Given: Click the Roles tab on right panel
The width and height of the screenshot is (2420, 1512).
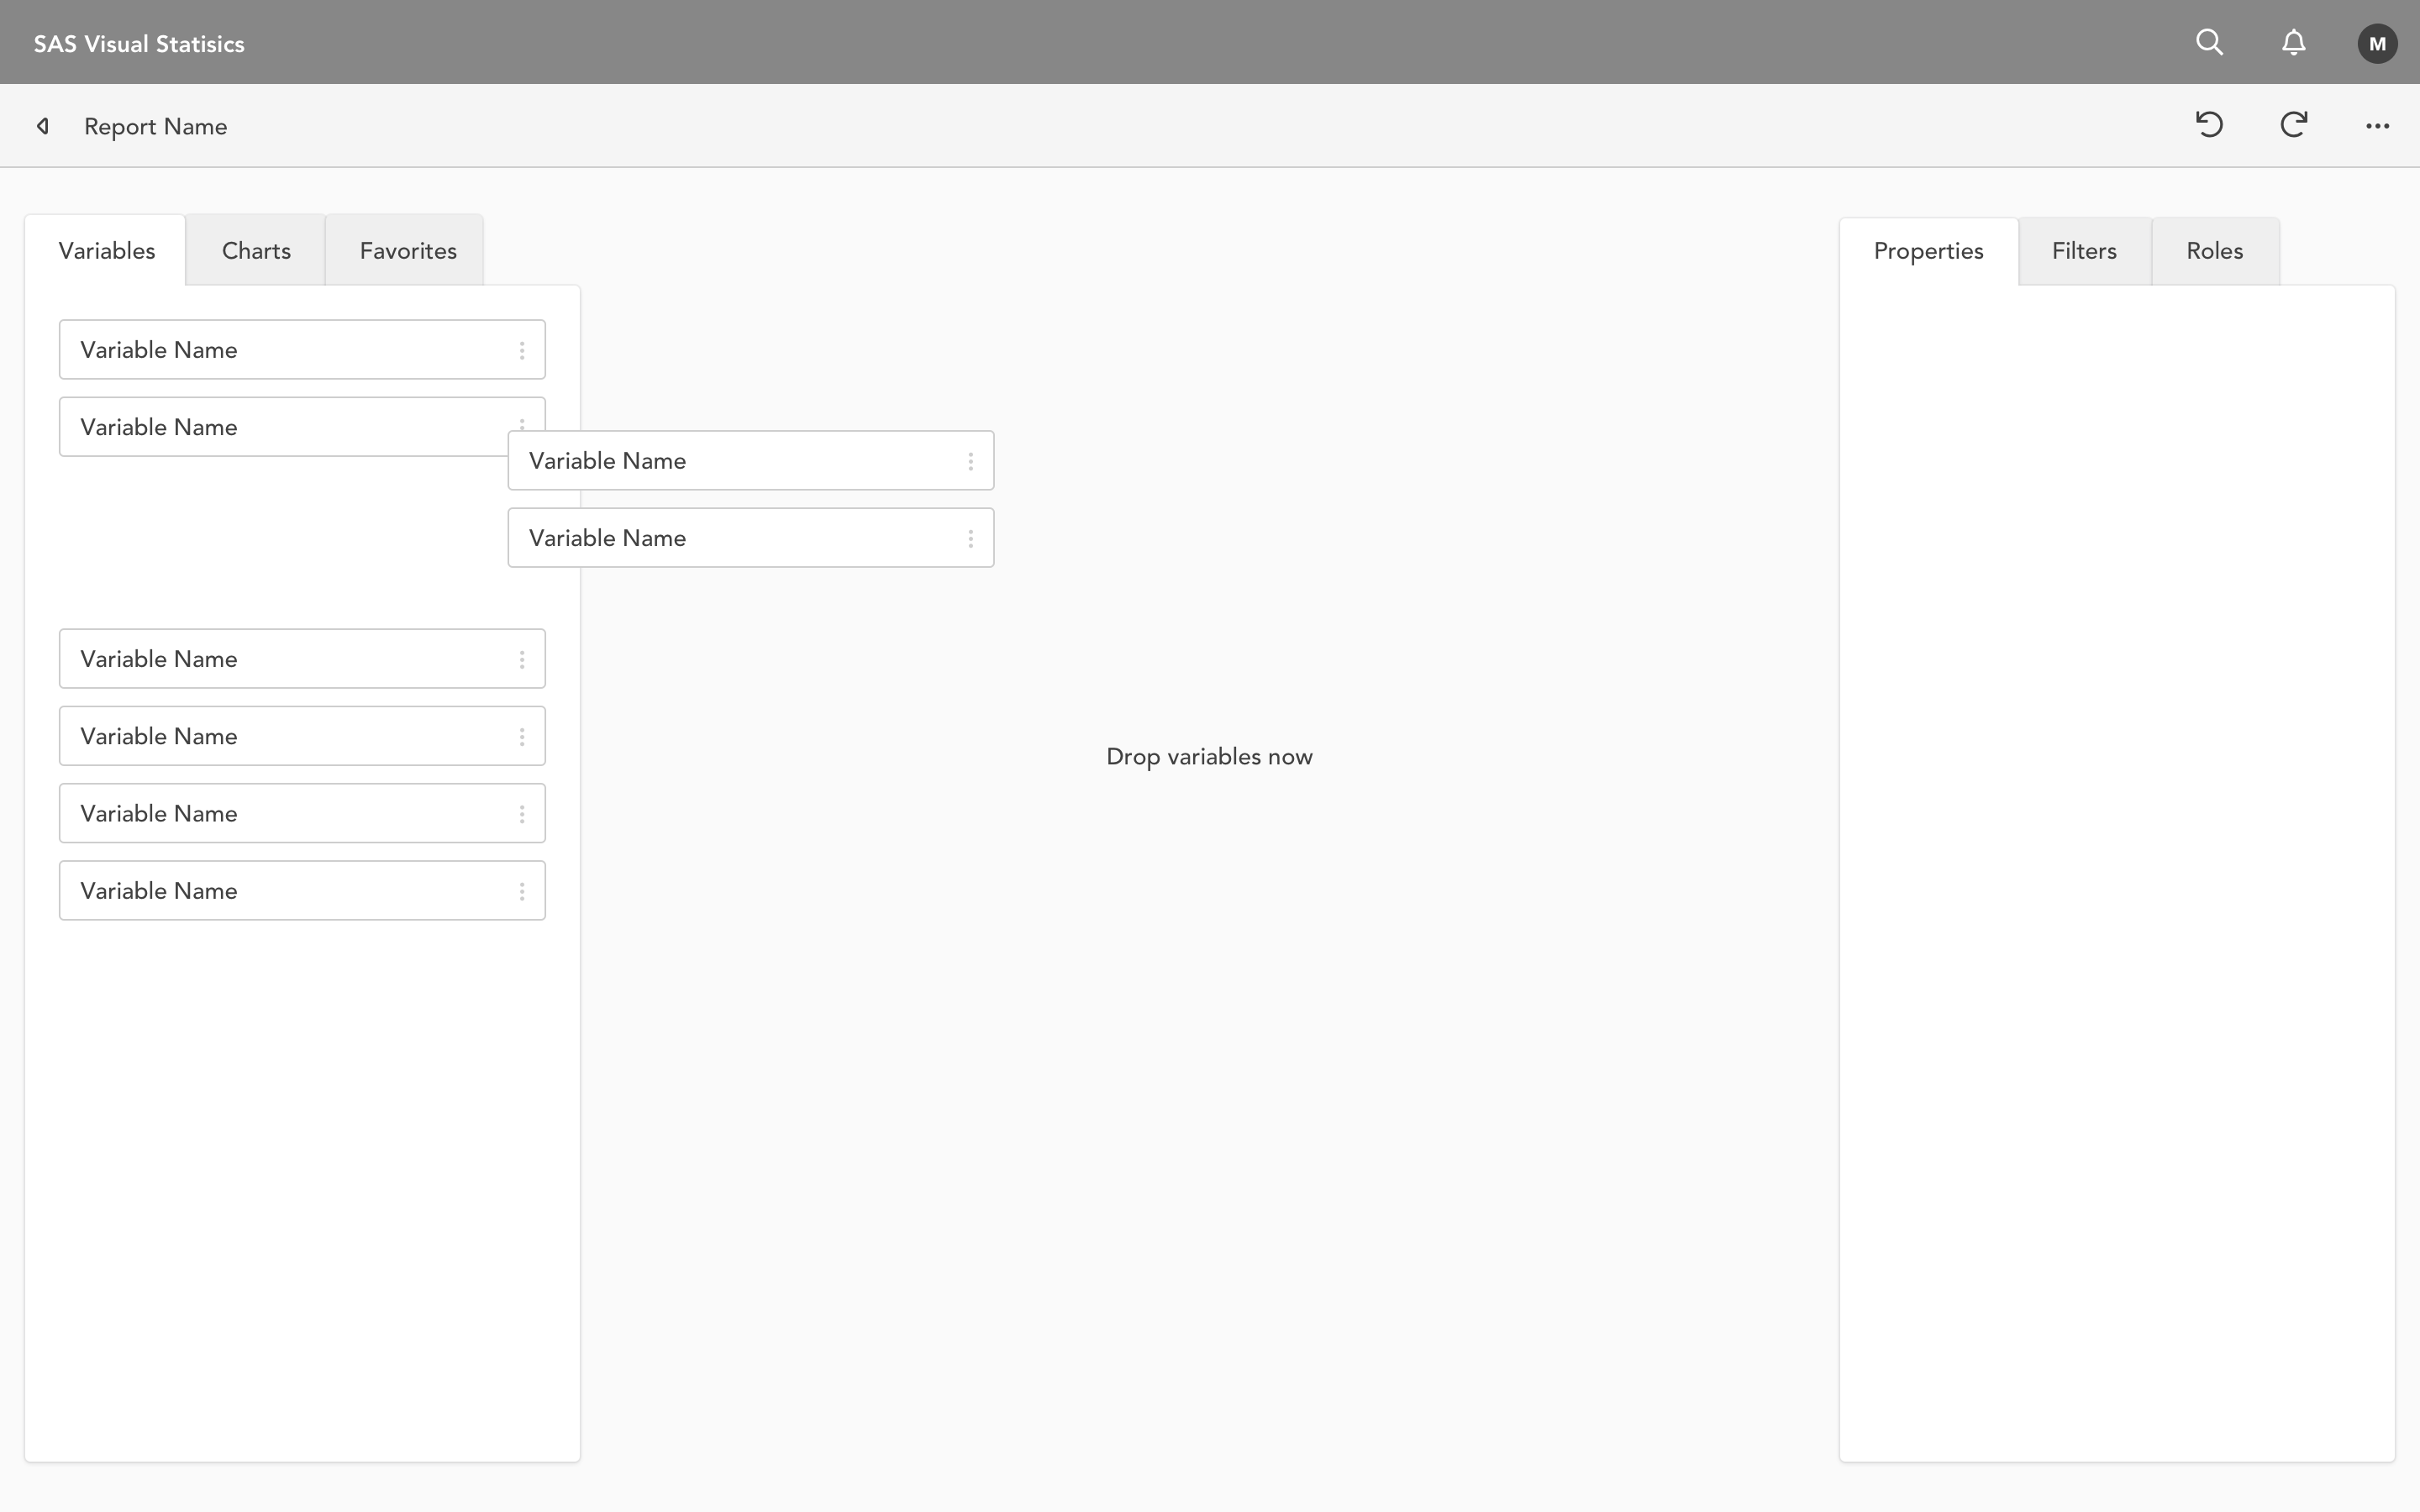Looking at the screenshot, I should (2214, 251).
